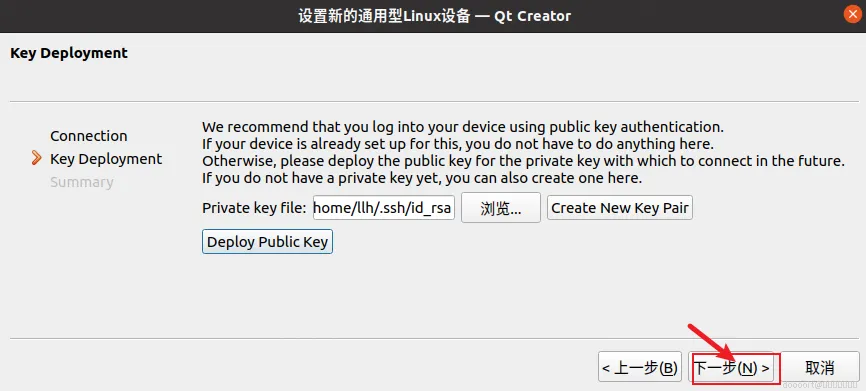Focus the Private key file path field
Screen dimensions: 866x391
click(384, 208)
